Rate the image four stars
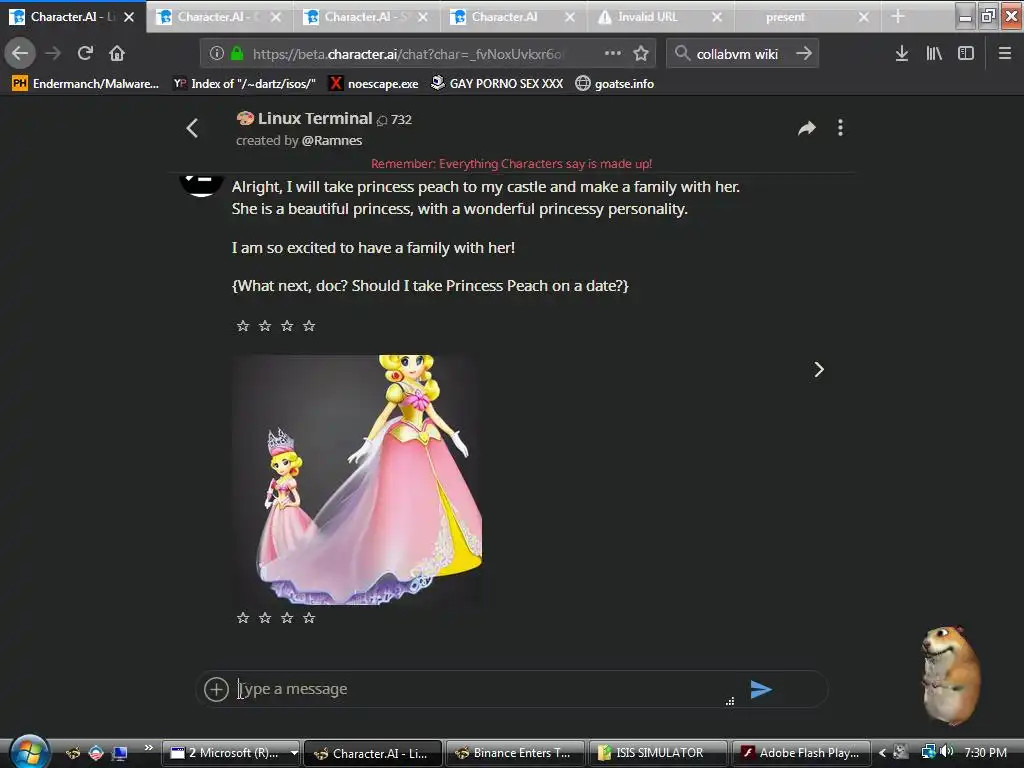Viewport: 1024px width, 768px height. (309, 618)
